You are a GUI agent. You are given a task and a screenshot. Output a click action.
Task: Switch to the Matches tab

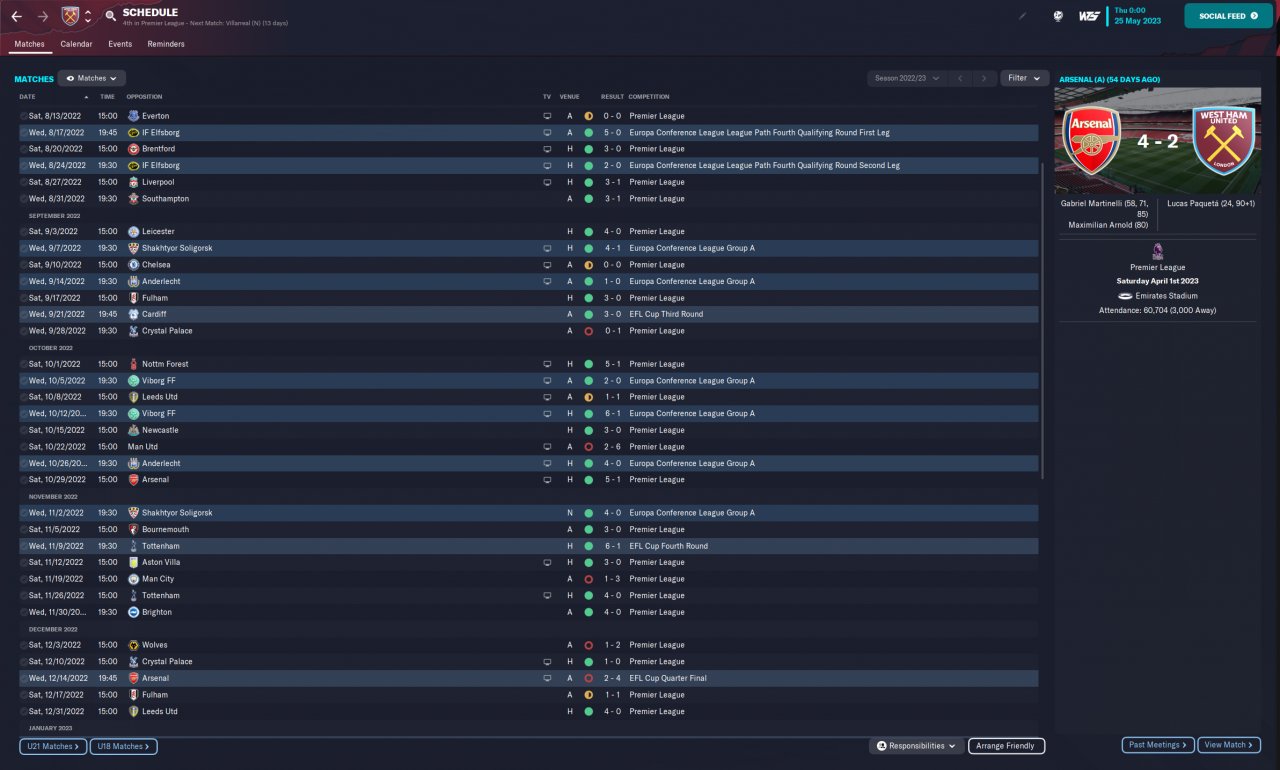(29, 44)
